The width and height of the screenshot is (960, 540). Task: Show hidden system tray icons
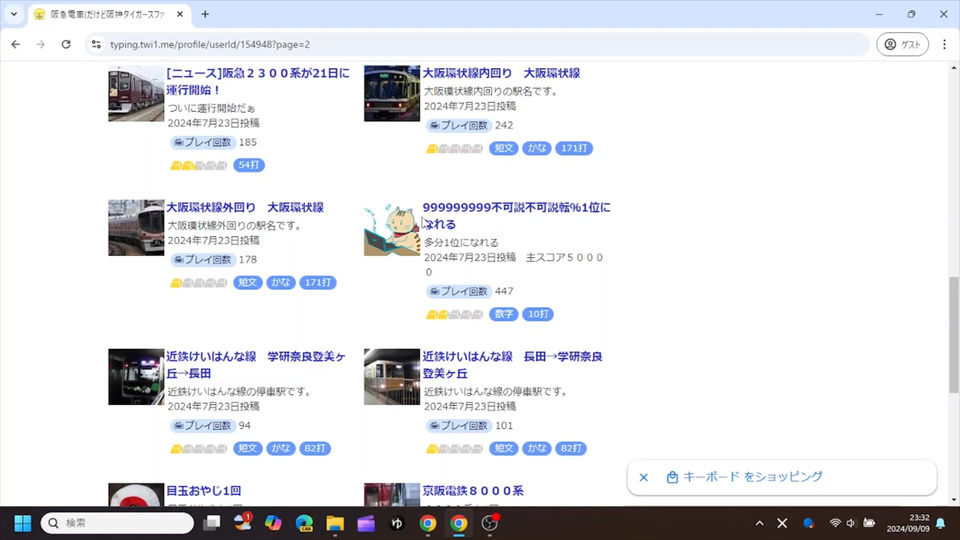coord(760,523)
